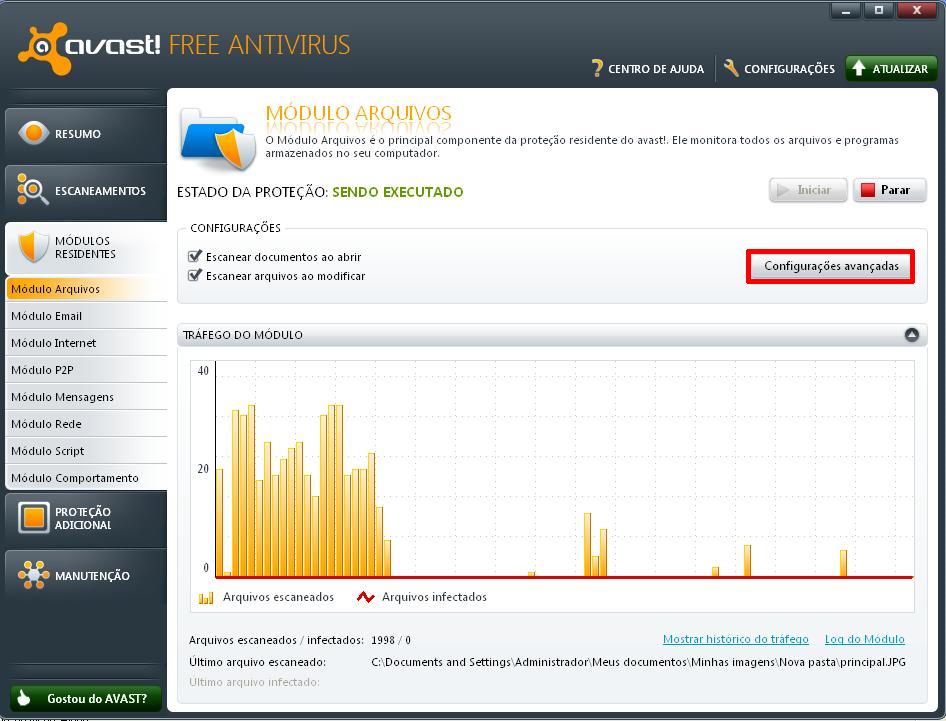Maximize the avast window
Image resolution: width=946 pixels, height=721 pixels.
[x=878, y=11]
